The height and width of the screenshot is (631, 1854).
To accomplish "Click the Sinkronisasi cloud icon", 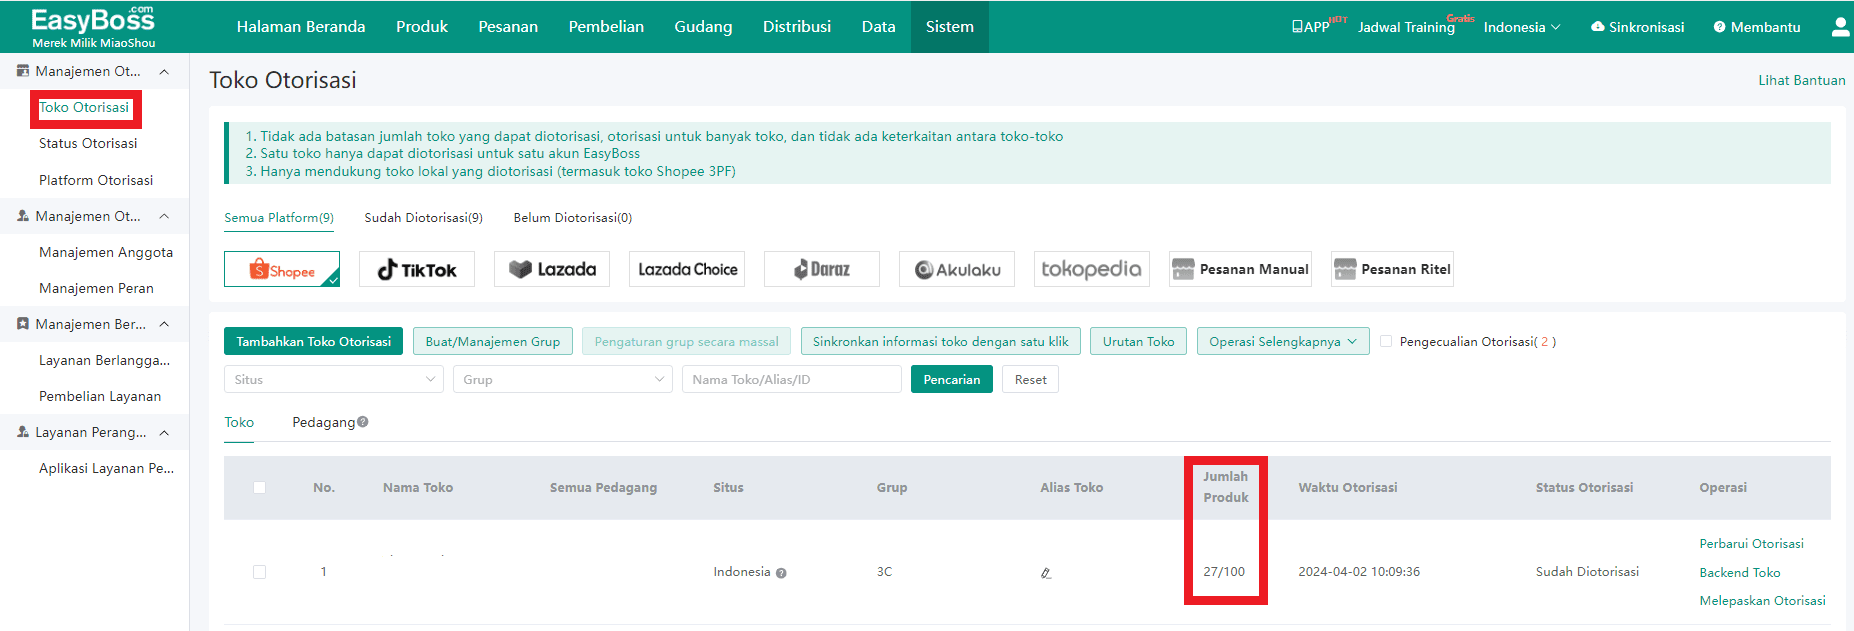I will [x=1598, y=27].
